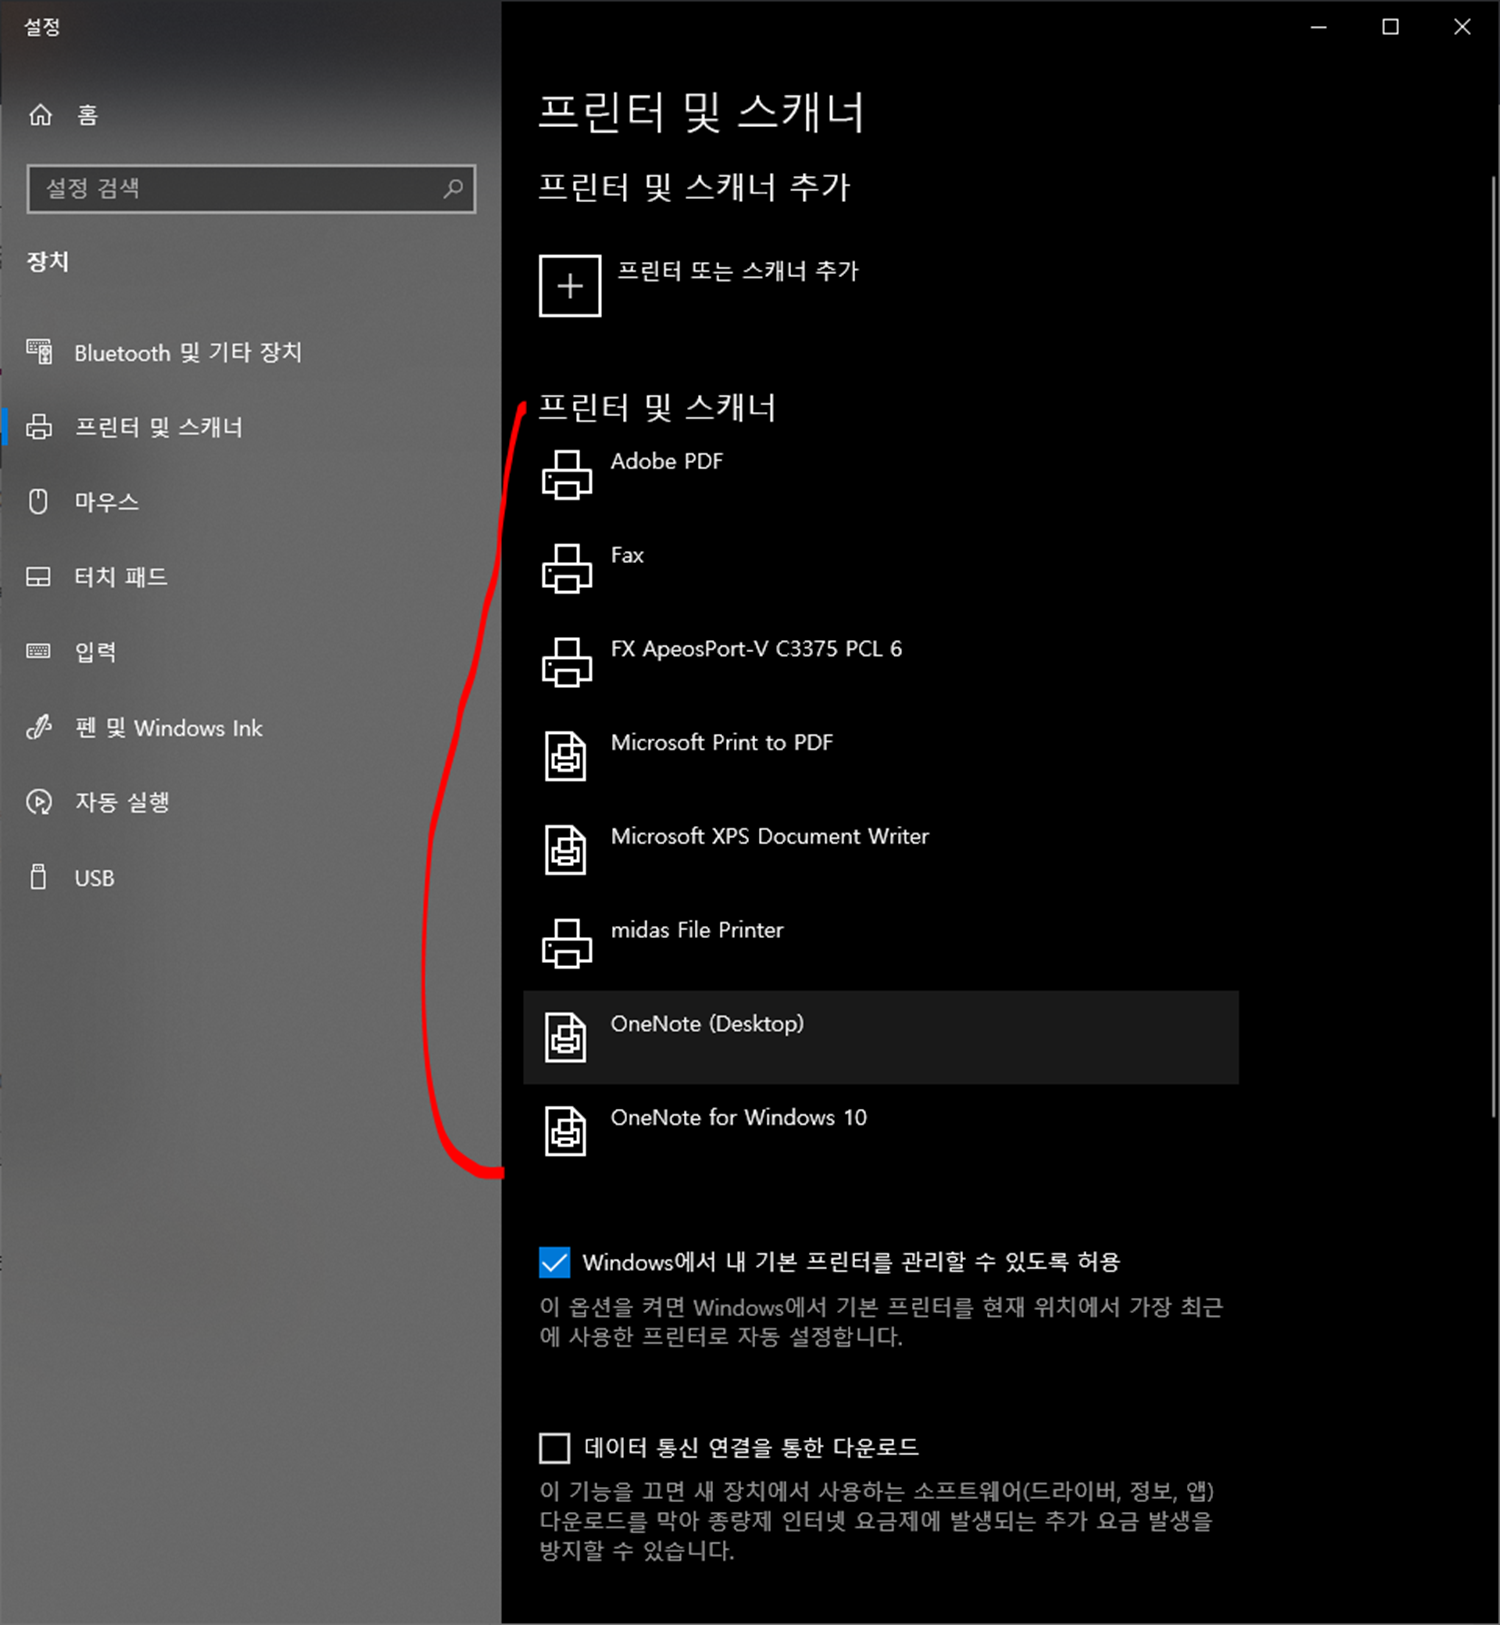Viewport: 1500px width, 1625px height.
Task: Click the OneNote for Windows 10 icon
Action: pyautogui.click(x=566, y=1131)
